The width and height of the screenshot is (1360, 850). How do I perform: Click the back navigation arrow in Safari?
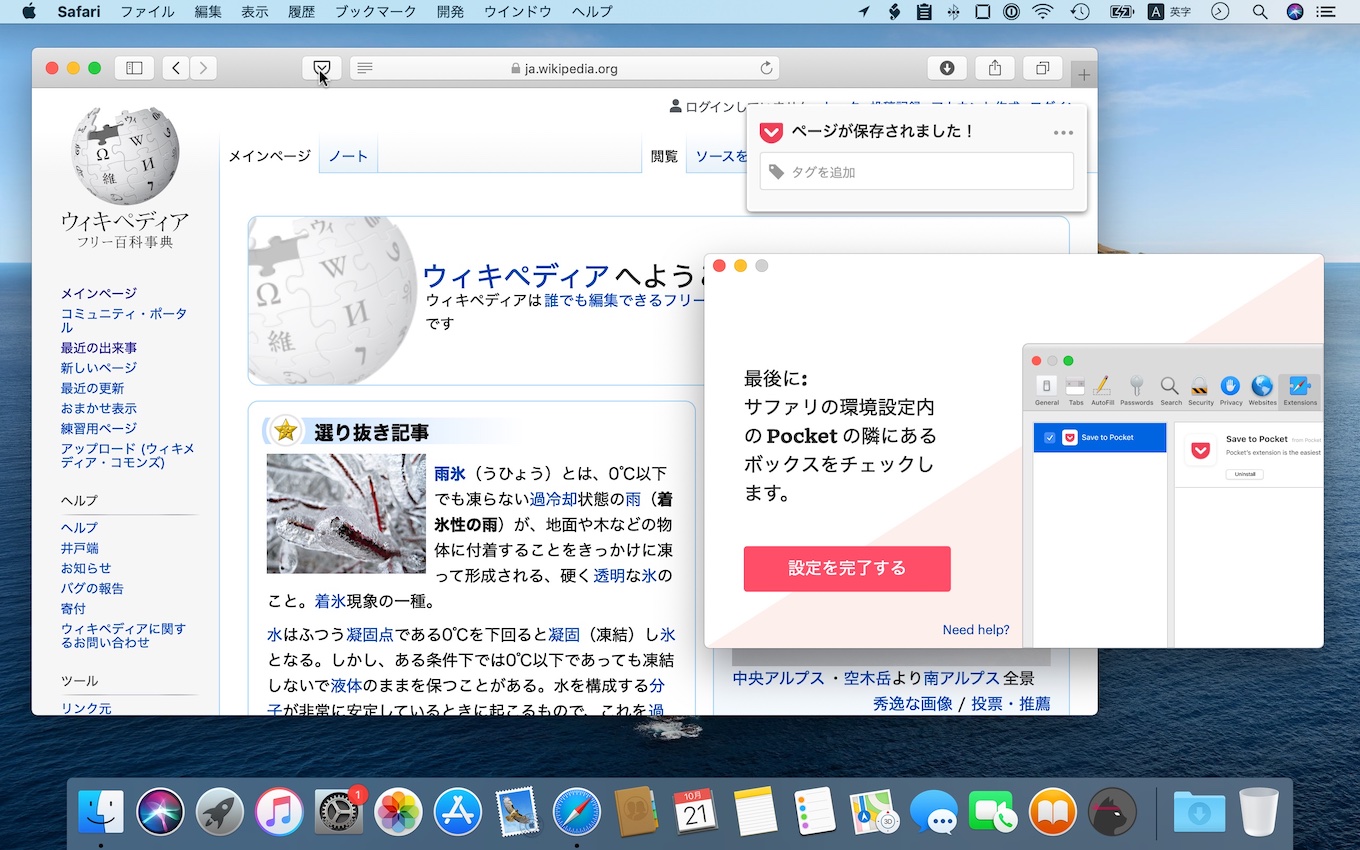click(x=175, y=67)
